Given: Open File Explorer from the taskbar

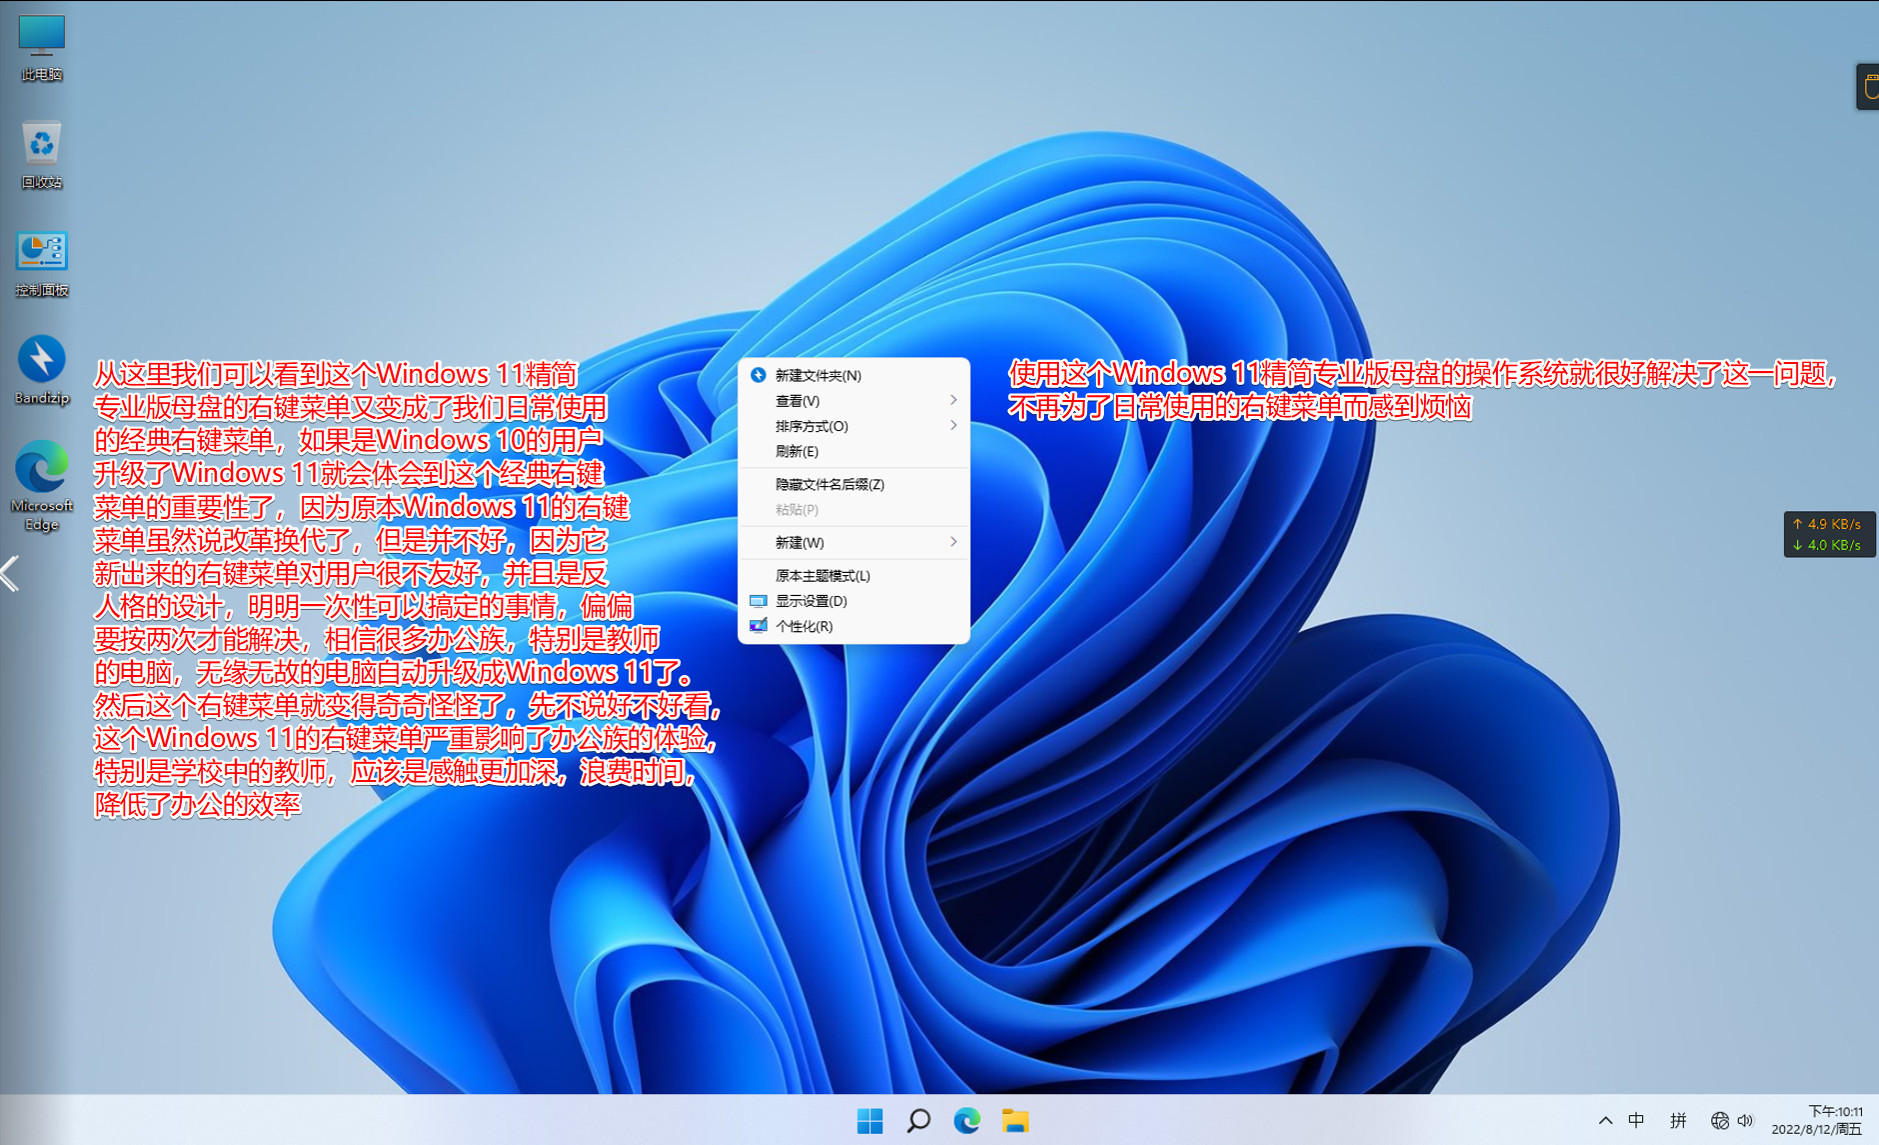Looking at the screenshot, I should click(x=1015, y=1121).
